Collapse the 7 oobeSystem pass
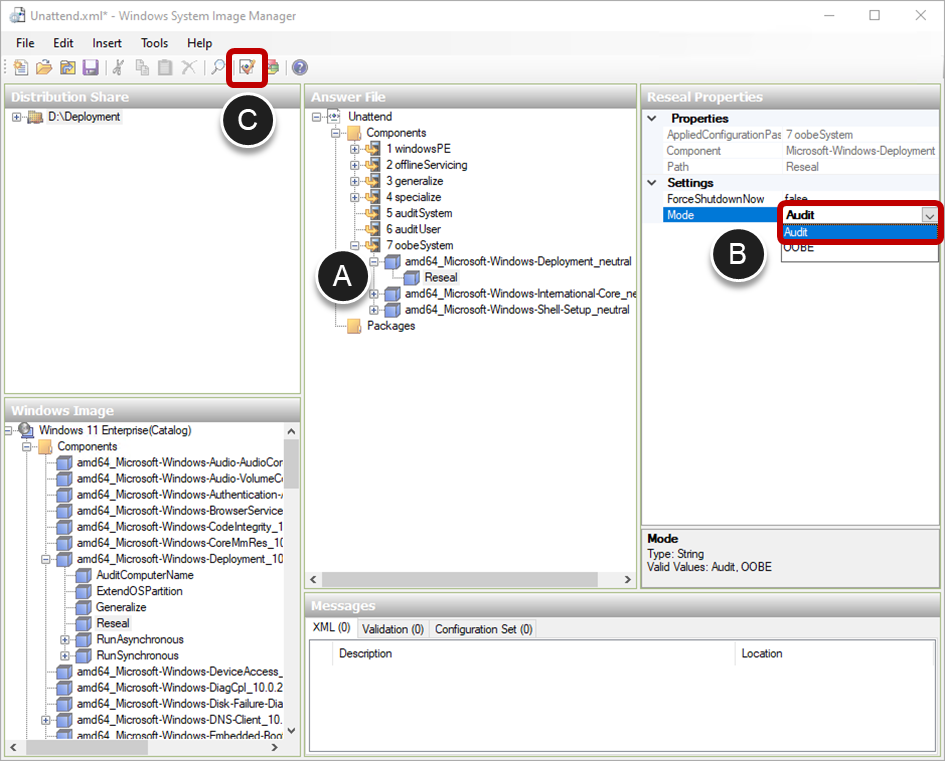 [x=355, y=245]
